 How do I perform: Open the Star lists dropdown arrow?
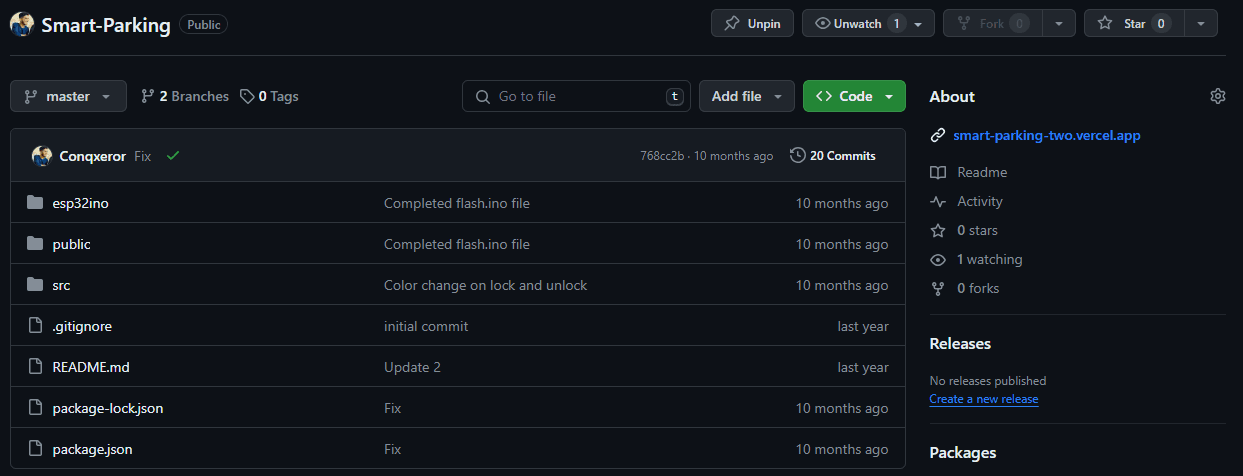click(x=1201, y=23)
